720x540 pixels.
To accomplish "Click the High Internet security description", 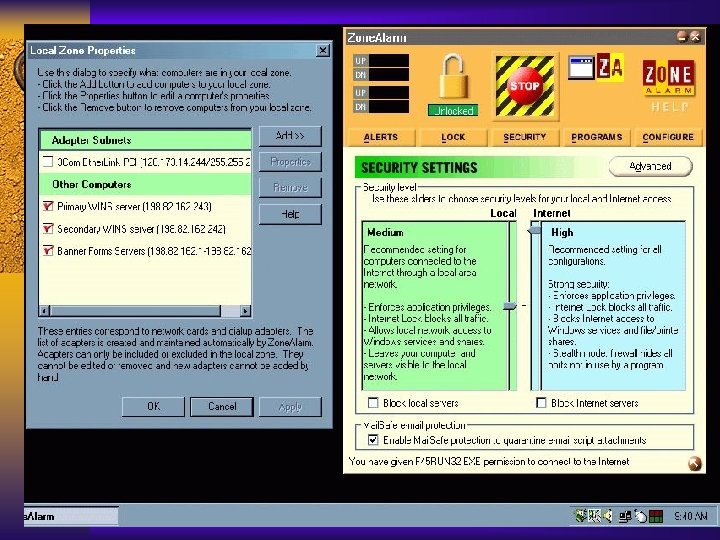I will tap(613, 306).
